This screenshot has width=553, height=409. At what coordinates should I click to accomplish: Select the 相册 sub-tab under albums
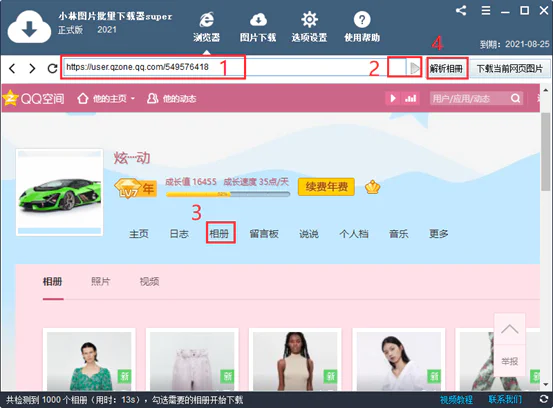(x=53, y=282)
